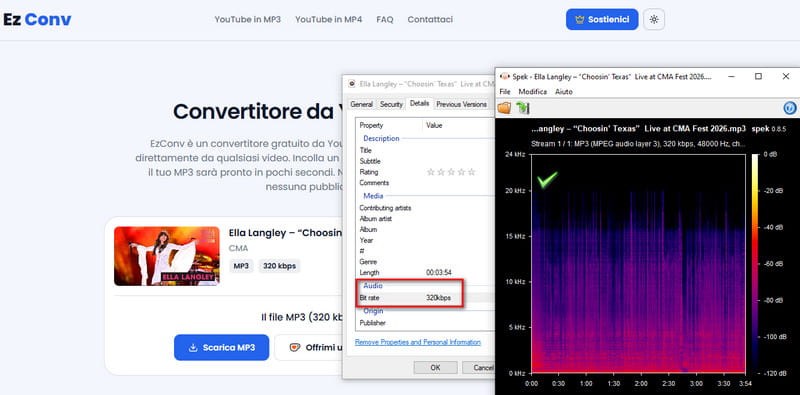Click the Publisher property row
800x395 pixels.
point(425,323)
